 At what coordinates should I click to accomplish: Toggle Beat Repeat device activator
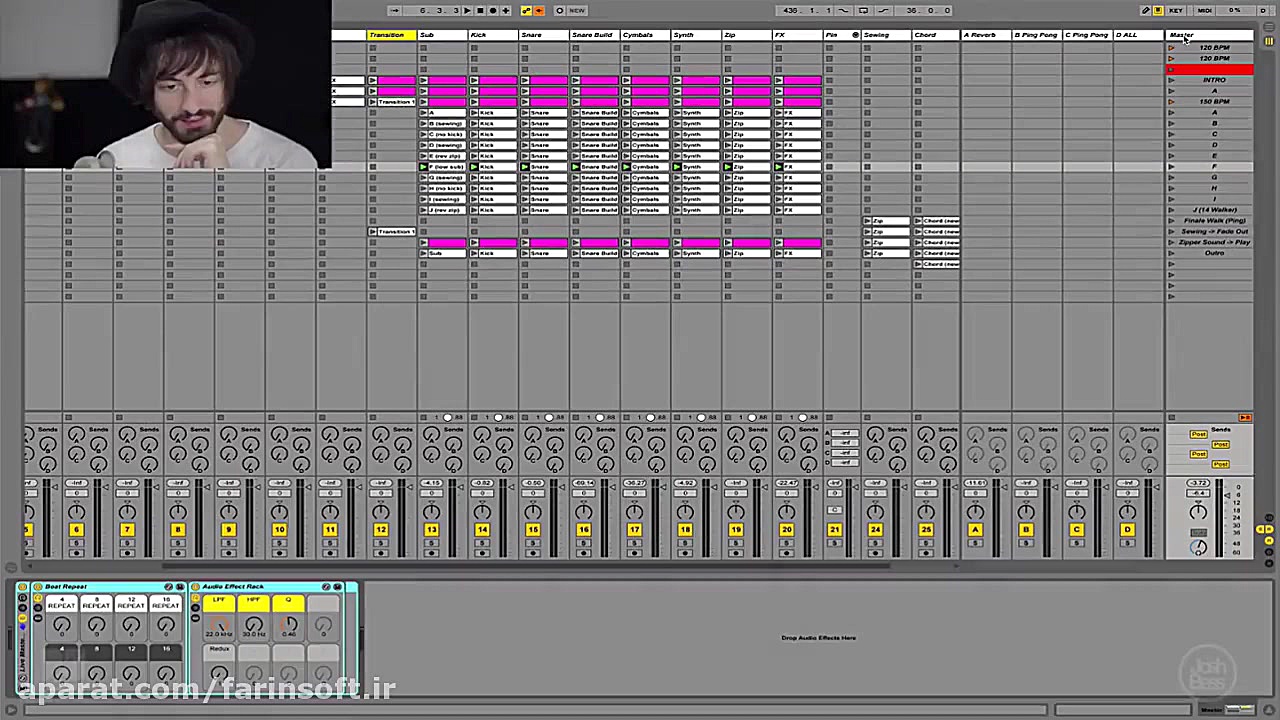click(x=38, y=587)
